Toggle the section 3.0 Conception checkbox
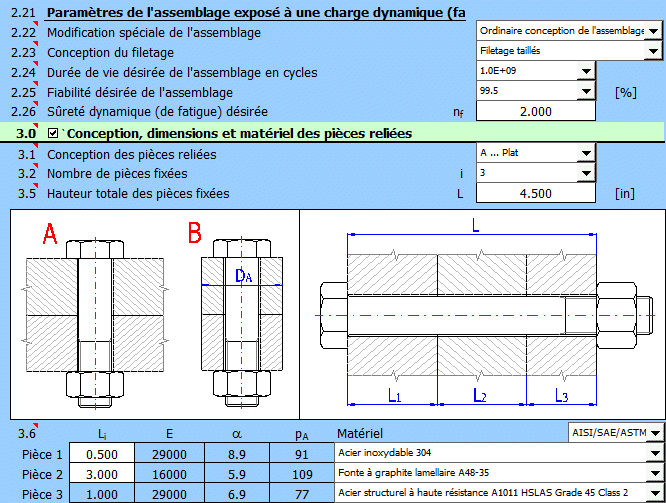 [x=53, y=133]
